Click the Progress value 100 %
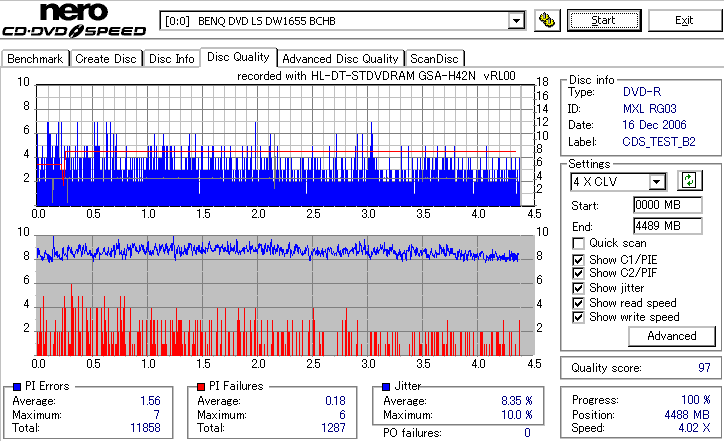 click(x=695, y=399)
